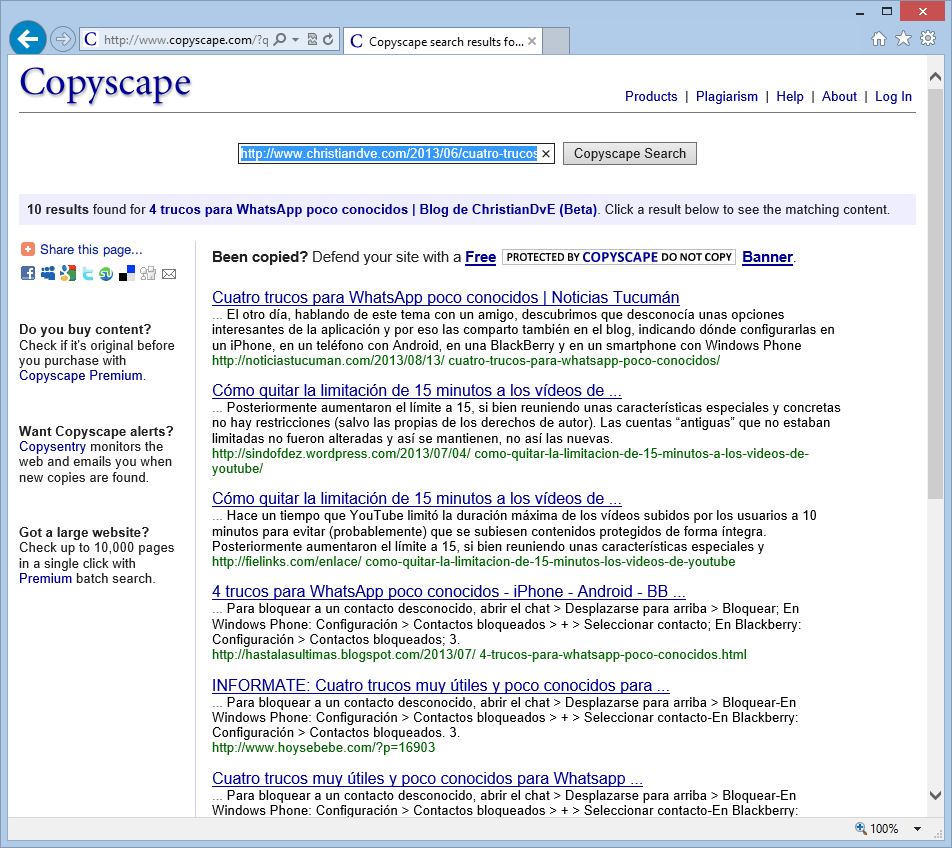Screen dimensions: 952x848
Task: Click the 'Share this page...' link
Action: click(91, 249)
